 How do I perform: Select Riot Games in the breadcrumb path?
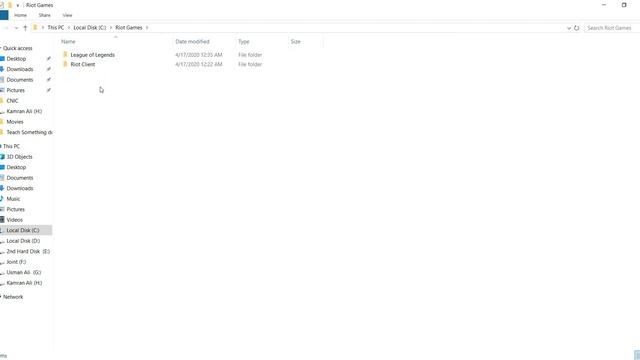(x=129, y=27)
